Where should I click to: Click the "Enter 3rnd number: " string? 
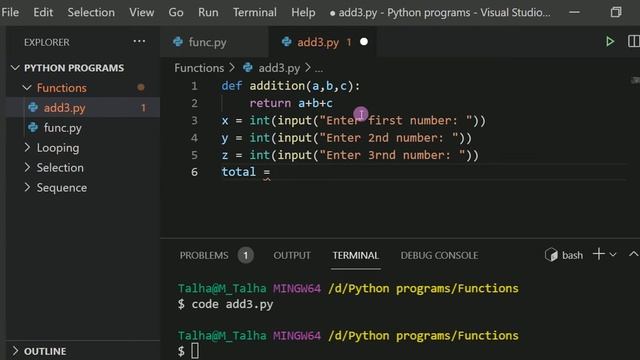(x=394, y=155)
